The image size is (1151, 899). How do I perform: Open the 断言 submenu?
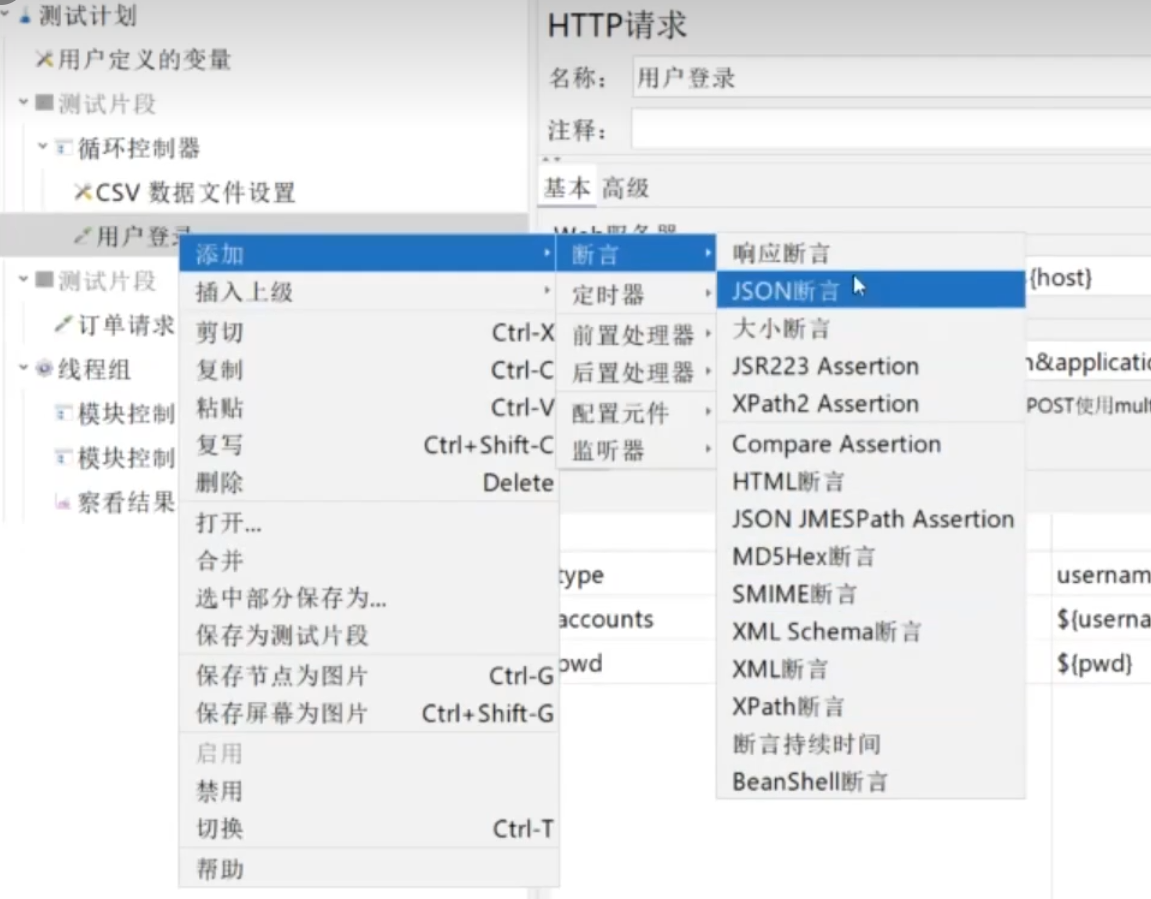click(x=636, y=255)
